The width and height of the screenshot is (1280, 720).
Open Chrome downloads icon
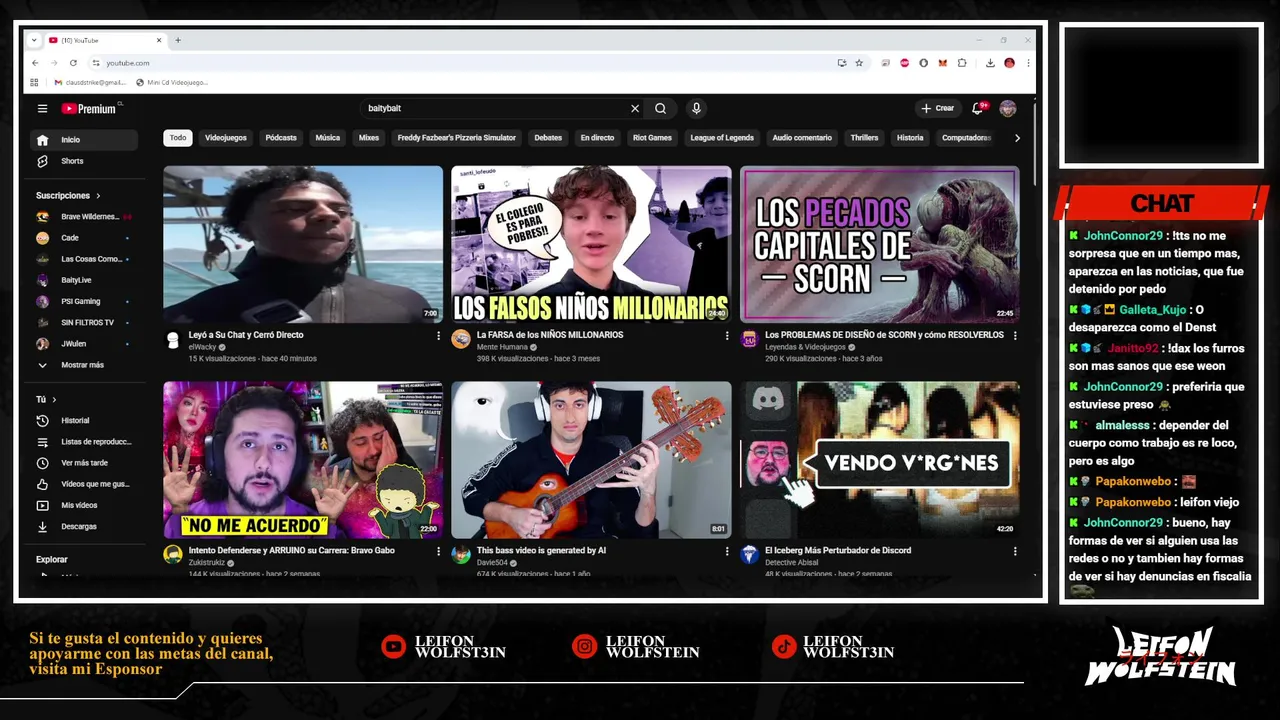pyautogui.click(x=990, y=63)
